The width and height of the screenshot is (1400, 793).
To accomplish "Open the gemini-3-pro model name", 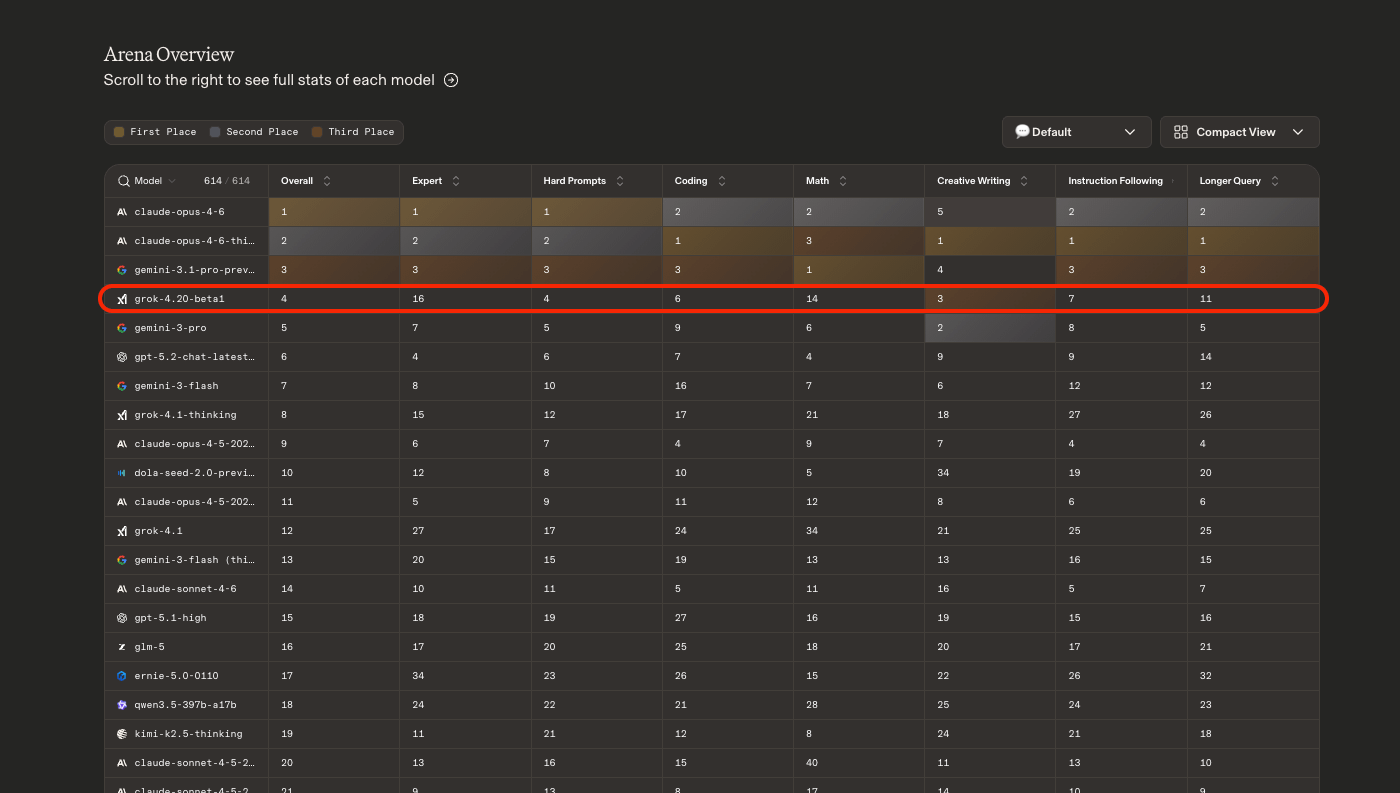I will 170,328.
